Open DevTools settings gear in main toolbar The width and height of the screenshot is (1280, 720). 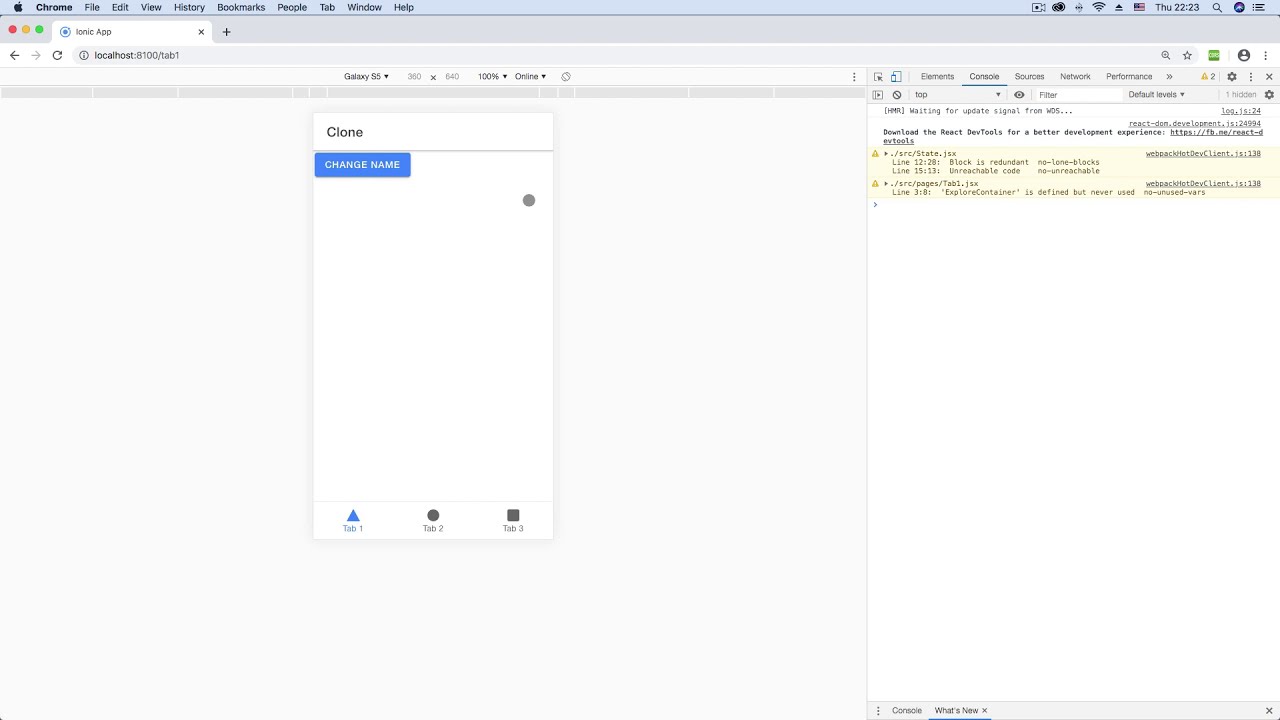click(1232, 77)
